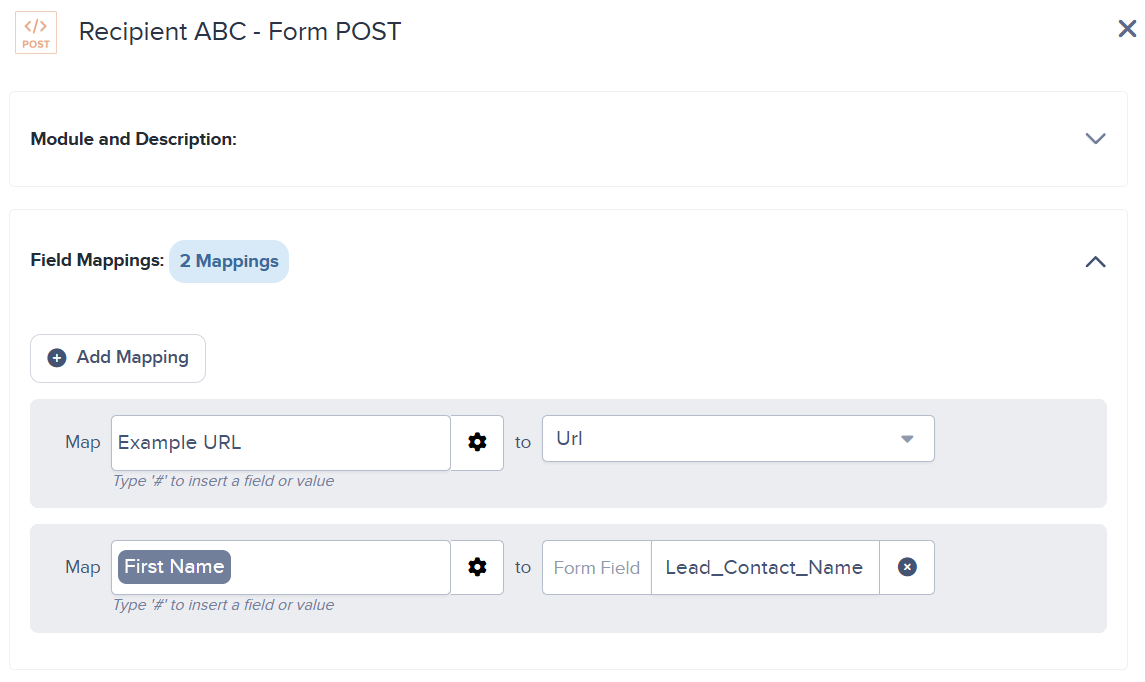The width and height of the screenshot is (1145, 682).
Task: Remove the Lead_Contact_Name form field
Action: pyautogui.click(x=907, y=567)
